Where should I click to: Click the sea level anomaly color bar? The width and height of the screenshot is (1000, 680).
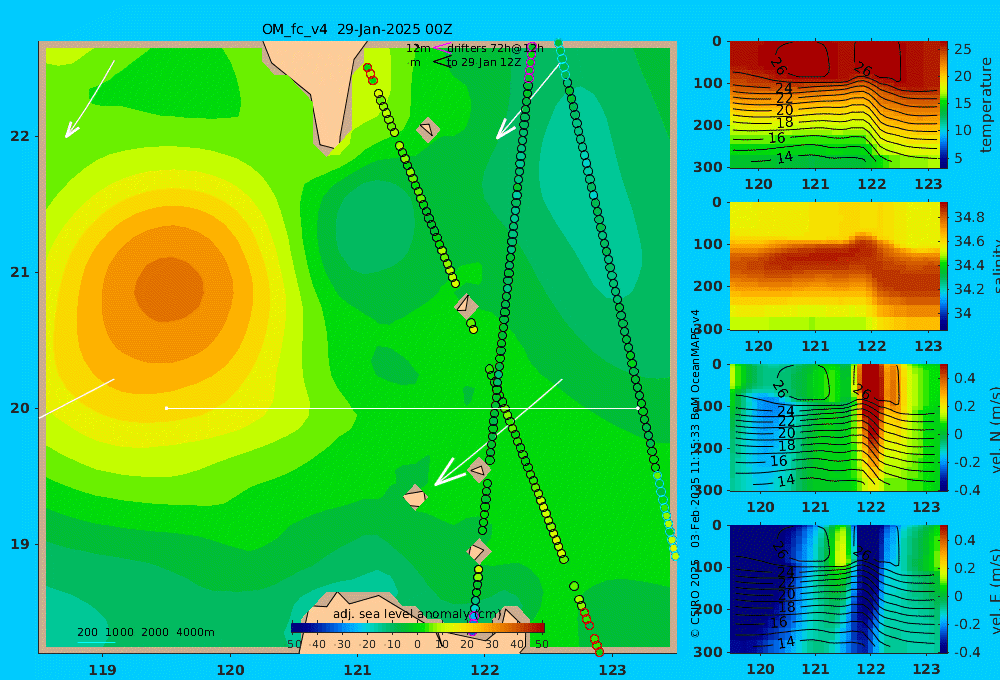pyautogui.click(x=418, y=628)
